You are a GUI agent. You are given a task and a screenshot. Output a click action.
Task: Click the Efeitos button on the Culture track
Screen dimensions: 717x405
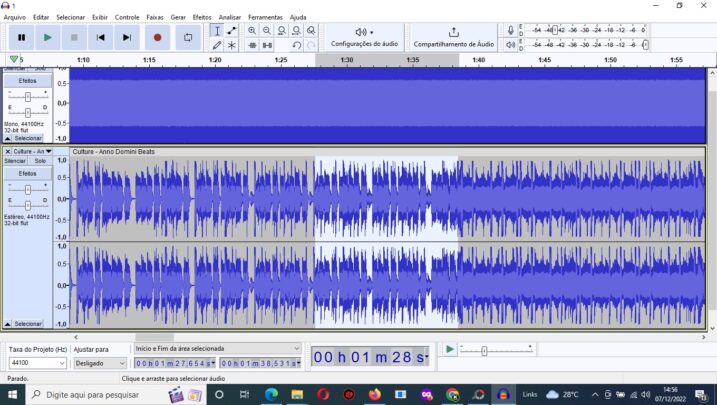27,173
